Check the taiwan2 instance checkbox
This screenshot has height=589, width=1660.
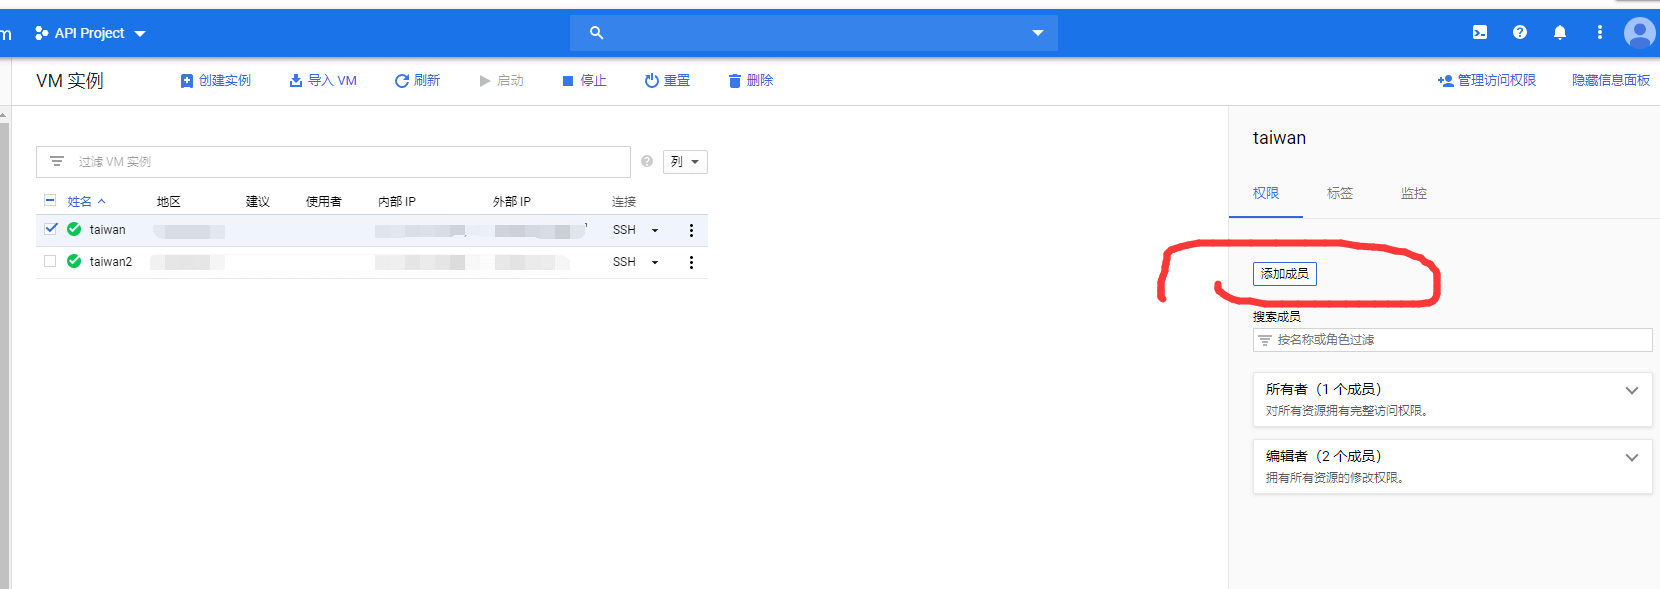50,261
